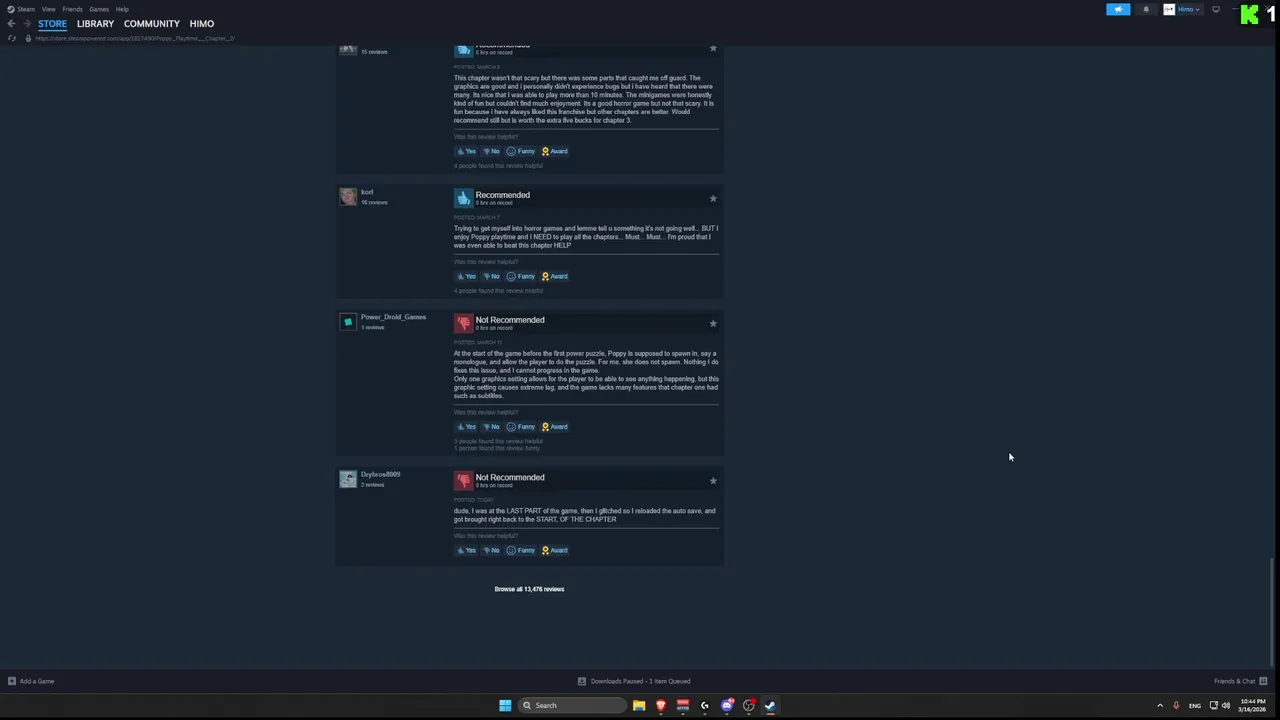Image resolution: width=1280 pixels, height=720 pixels.
Task: Vote No on kori's review
Action: point(491,276)
